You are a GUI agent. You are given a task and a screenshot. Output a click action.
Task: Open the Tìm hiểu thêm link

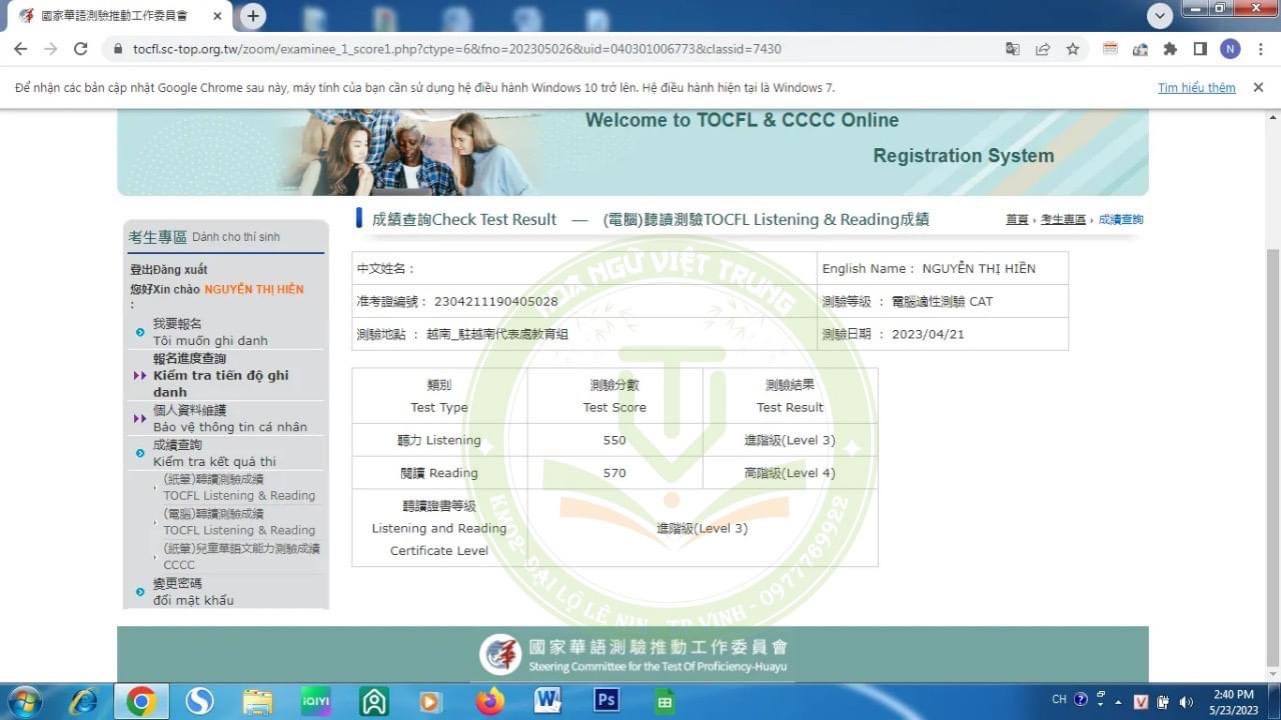pos(1196,88)
